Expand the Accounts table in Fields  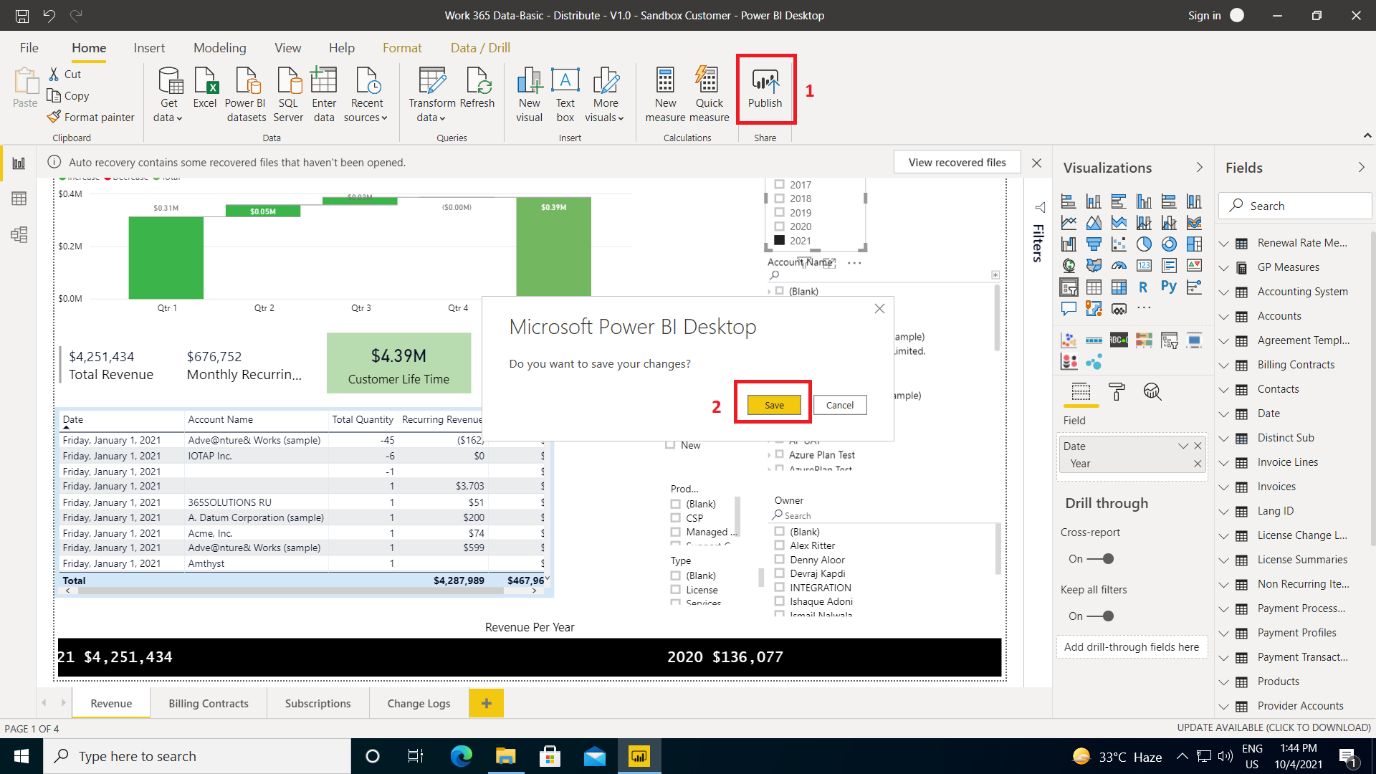(1224, 316)
